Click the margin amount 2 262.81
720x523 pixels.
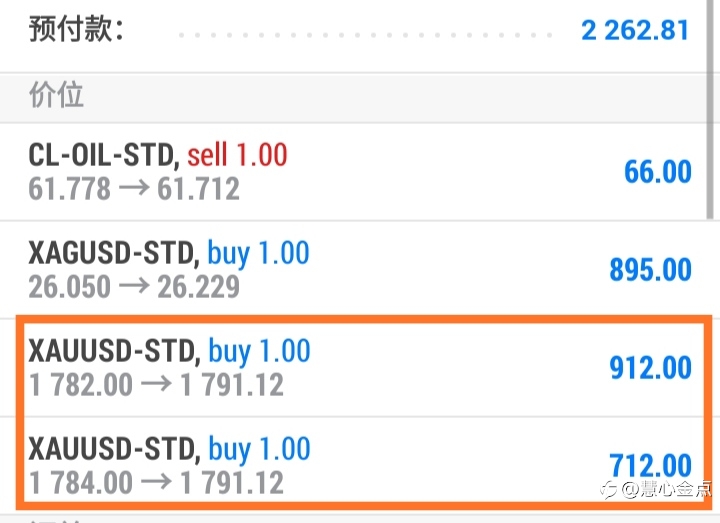pyautogui.click(x=635, y=30)
